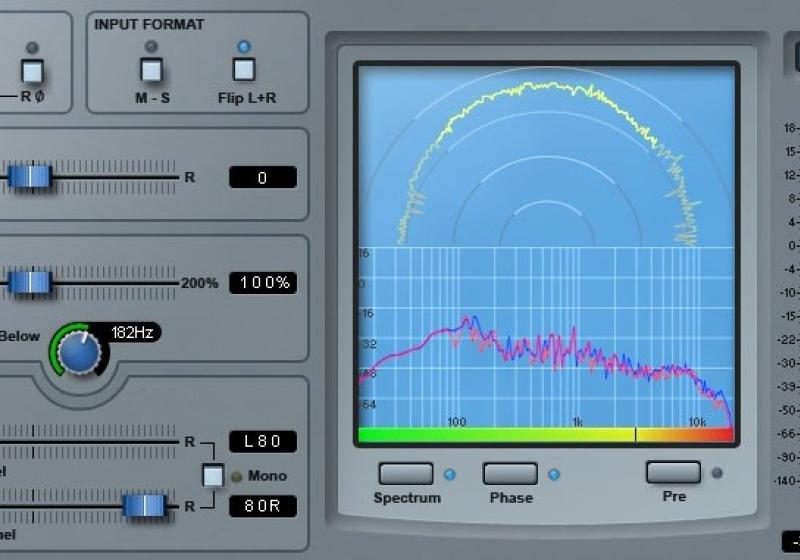This screenshot has height=560, width=800.
Task: Click the width slider handle near 200%
Action: 30,283
